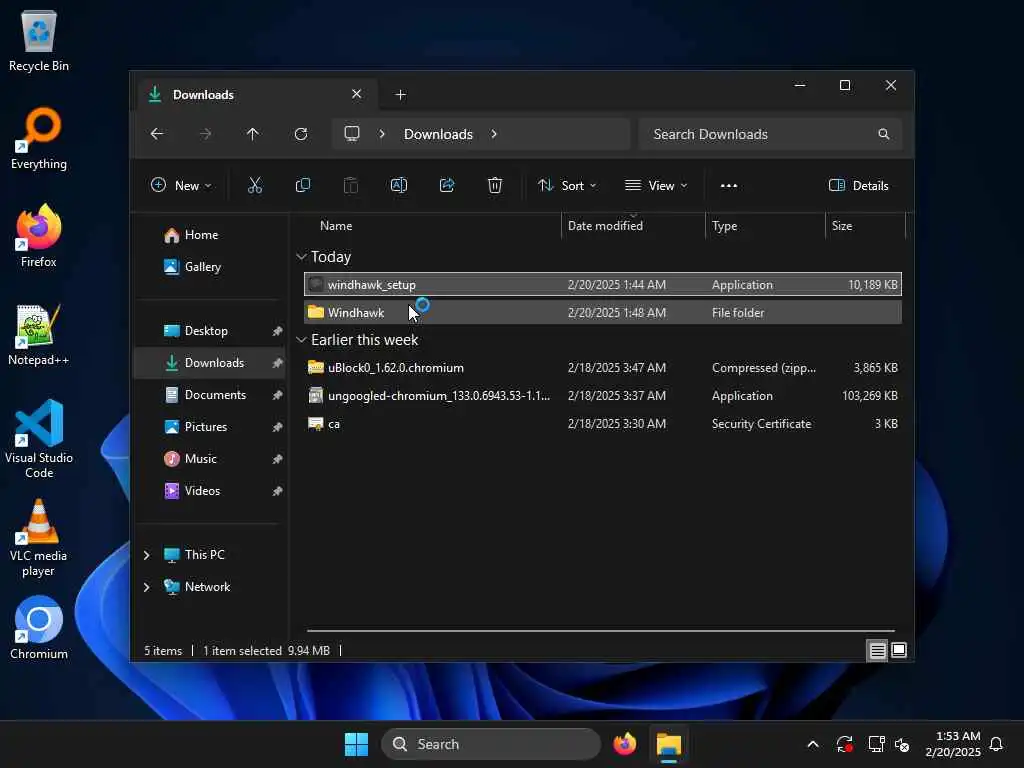Click the Firefox icon on taskbar

pyautogui.click(x=624, y=744)
